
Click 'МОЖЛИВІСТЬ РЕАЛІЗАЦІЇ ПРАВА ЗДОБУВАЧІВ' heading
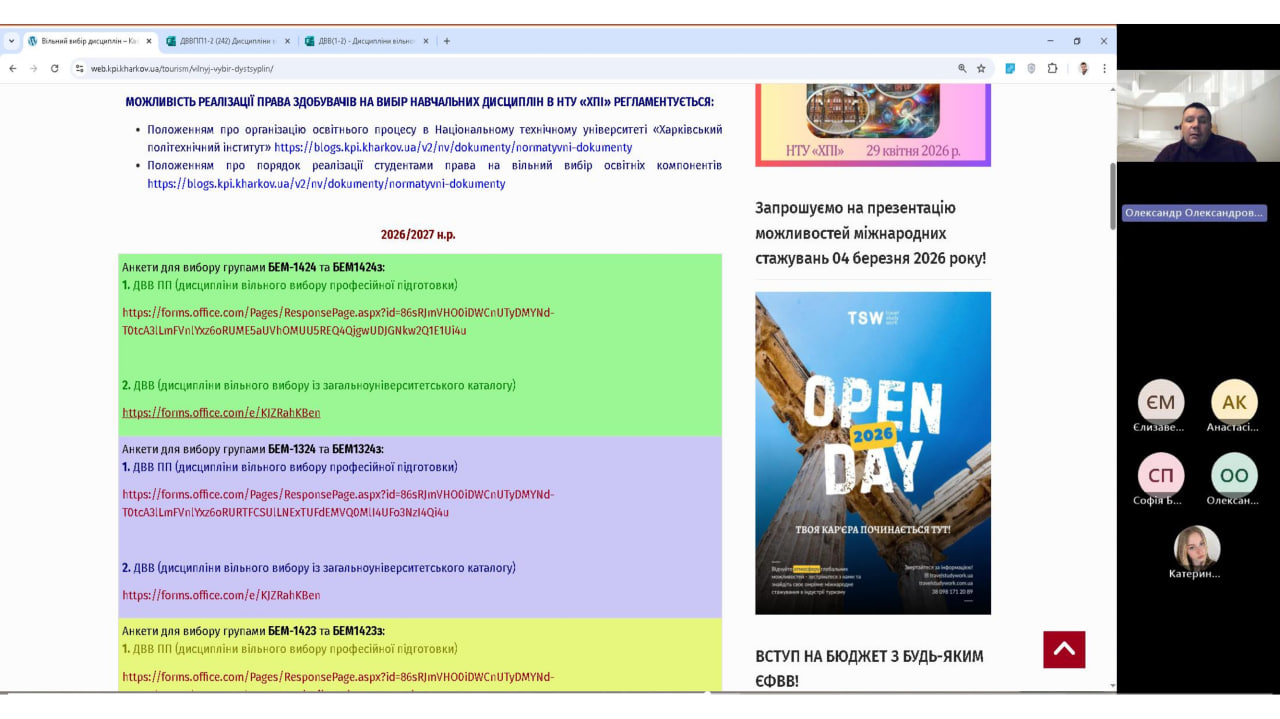pyautogui.click(x=419, y=102)
